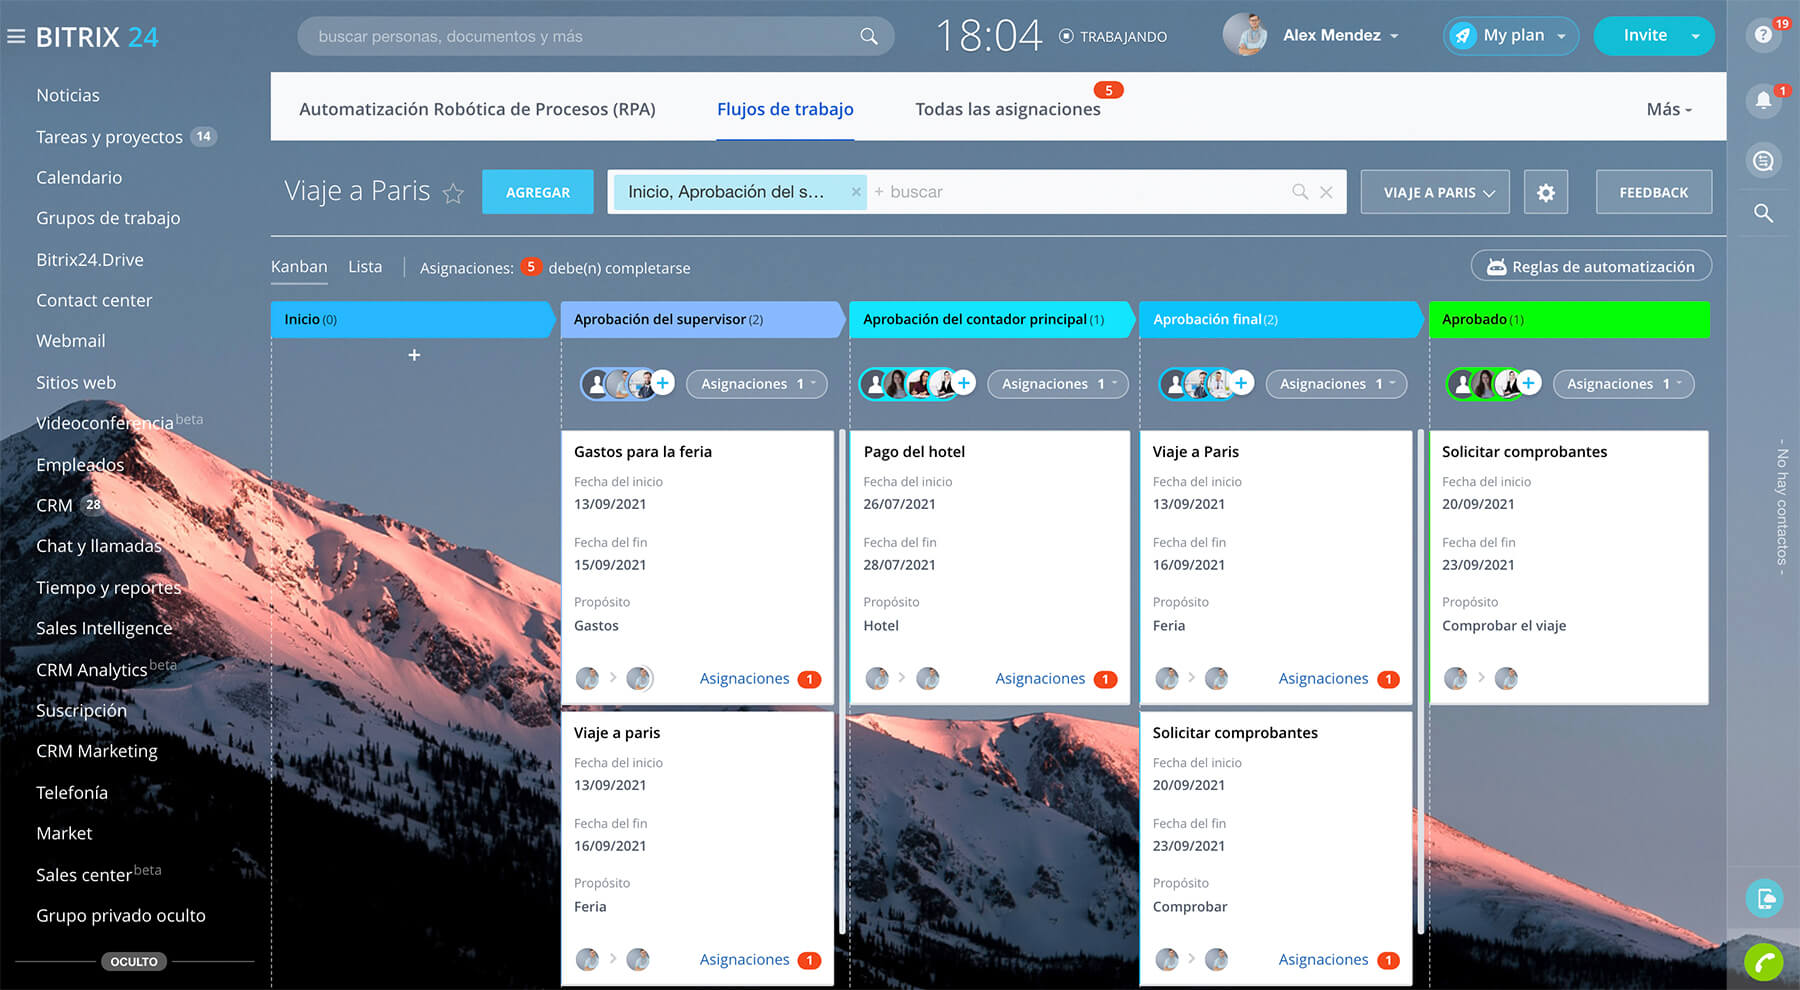Screen dimensions: 1800x990
Task: Open the settings gear next to Viaje a Paris
Action: [1545, 192]
